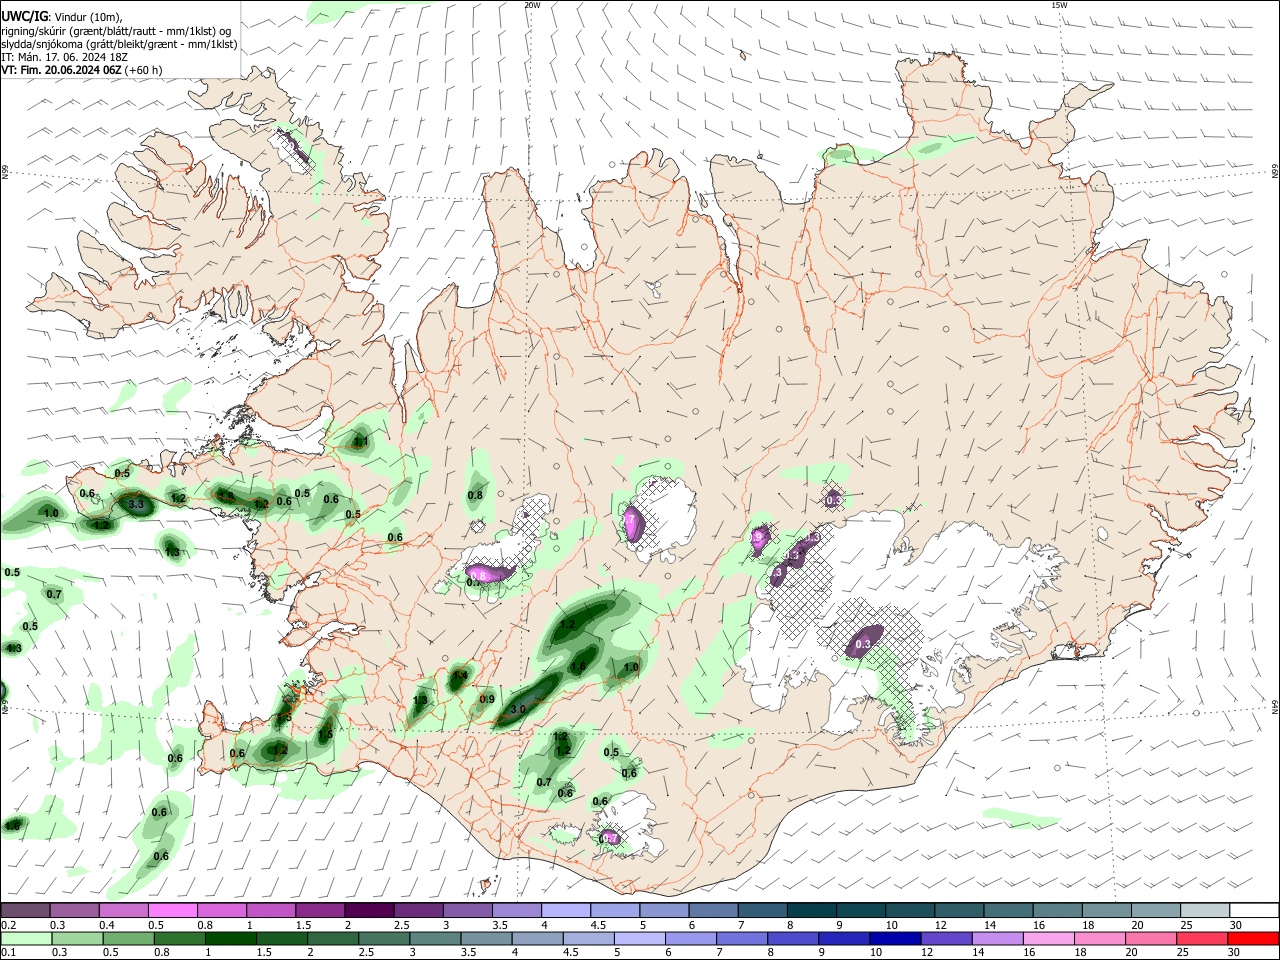Click the '3.0' rain value in the south
Screen dimensions: 1280x960
[518, 709]
